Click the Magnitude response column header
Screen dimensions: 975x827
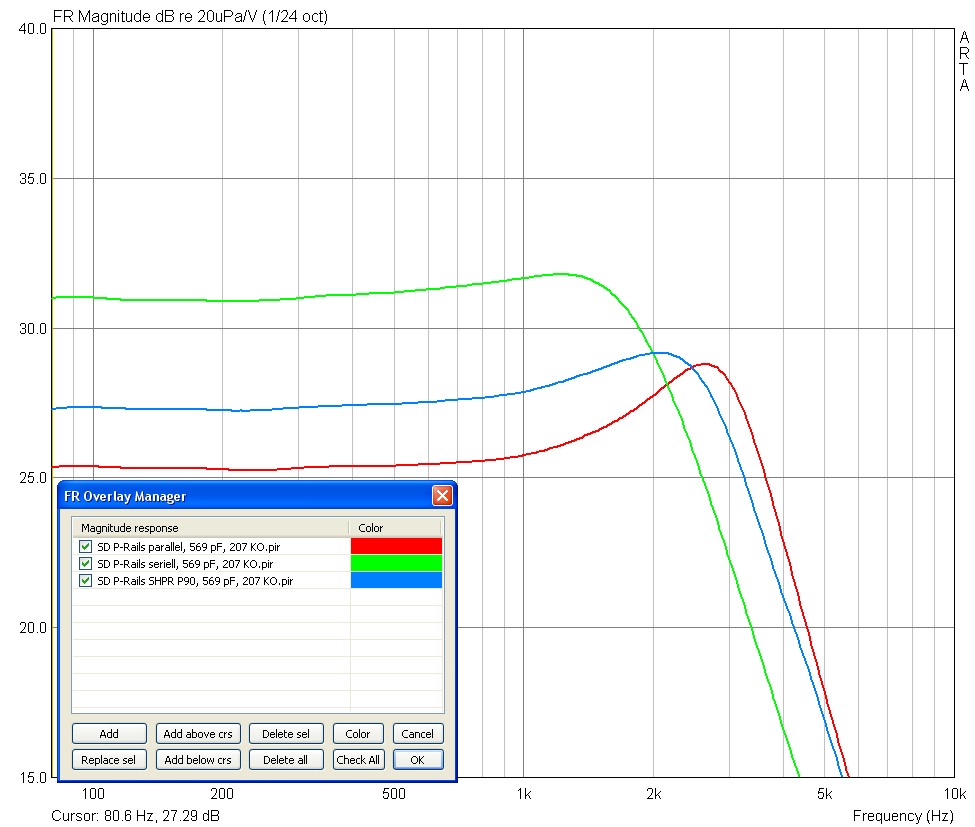210,528
